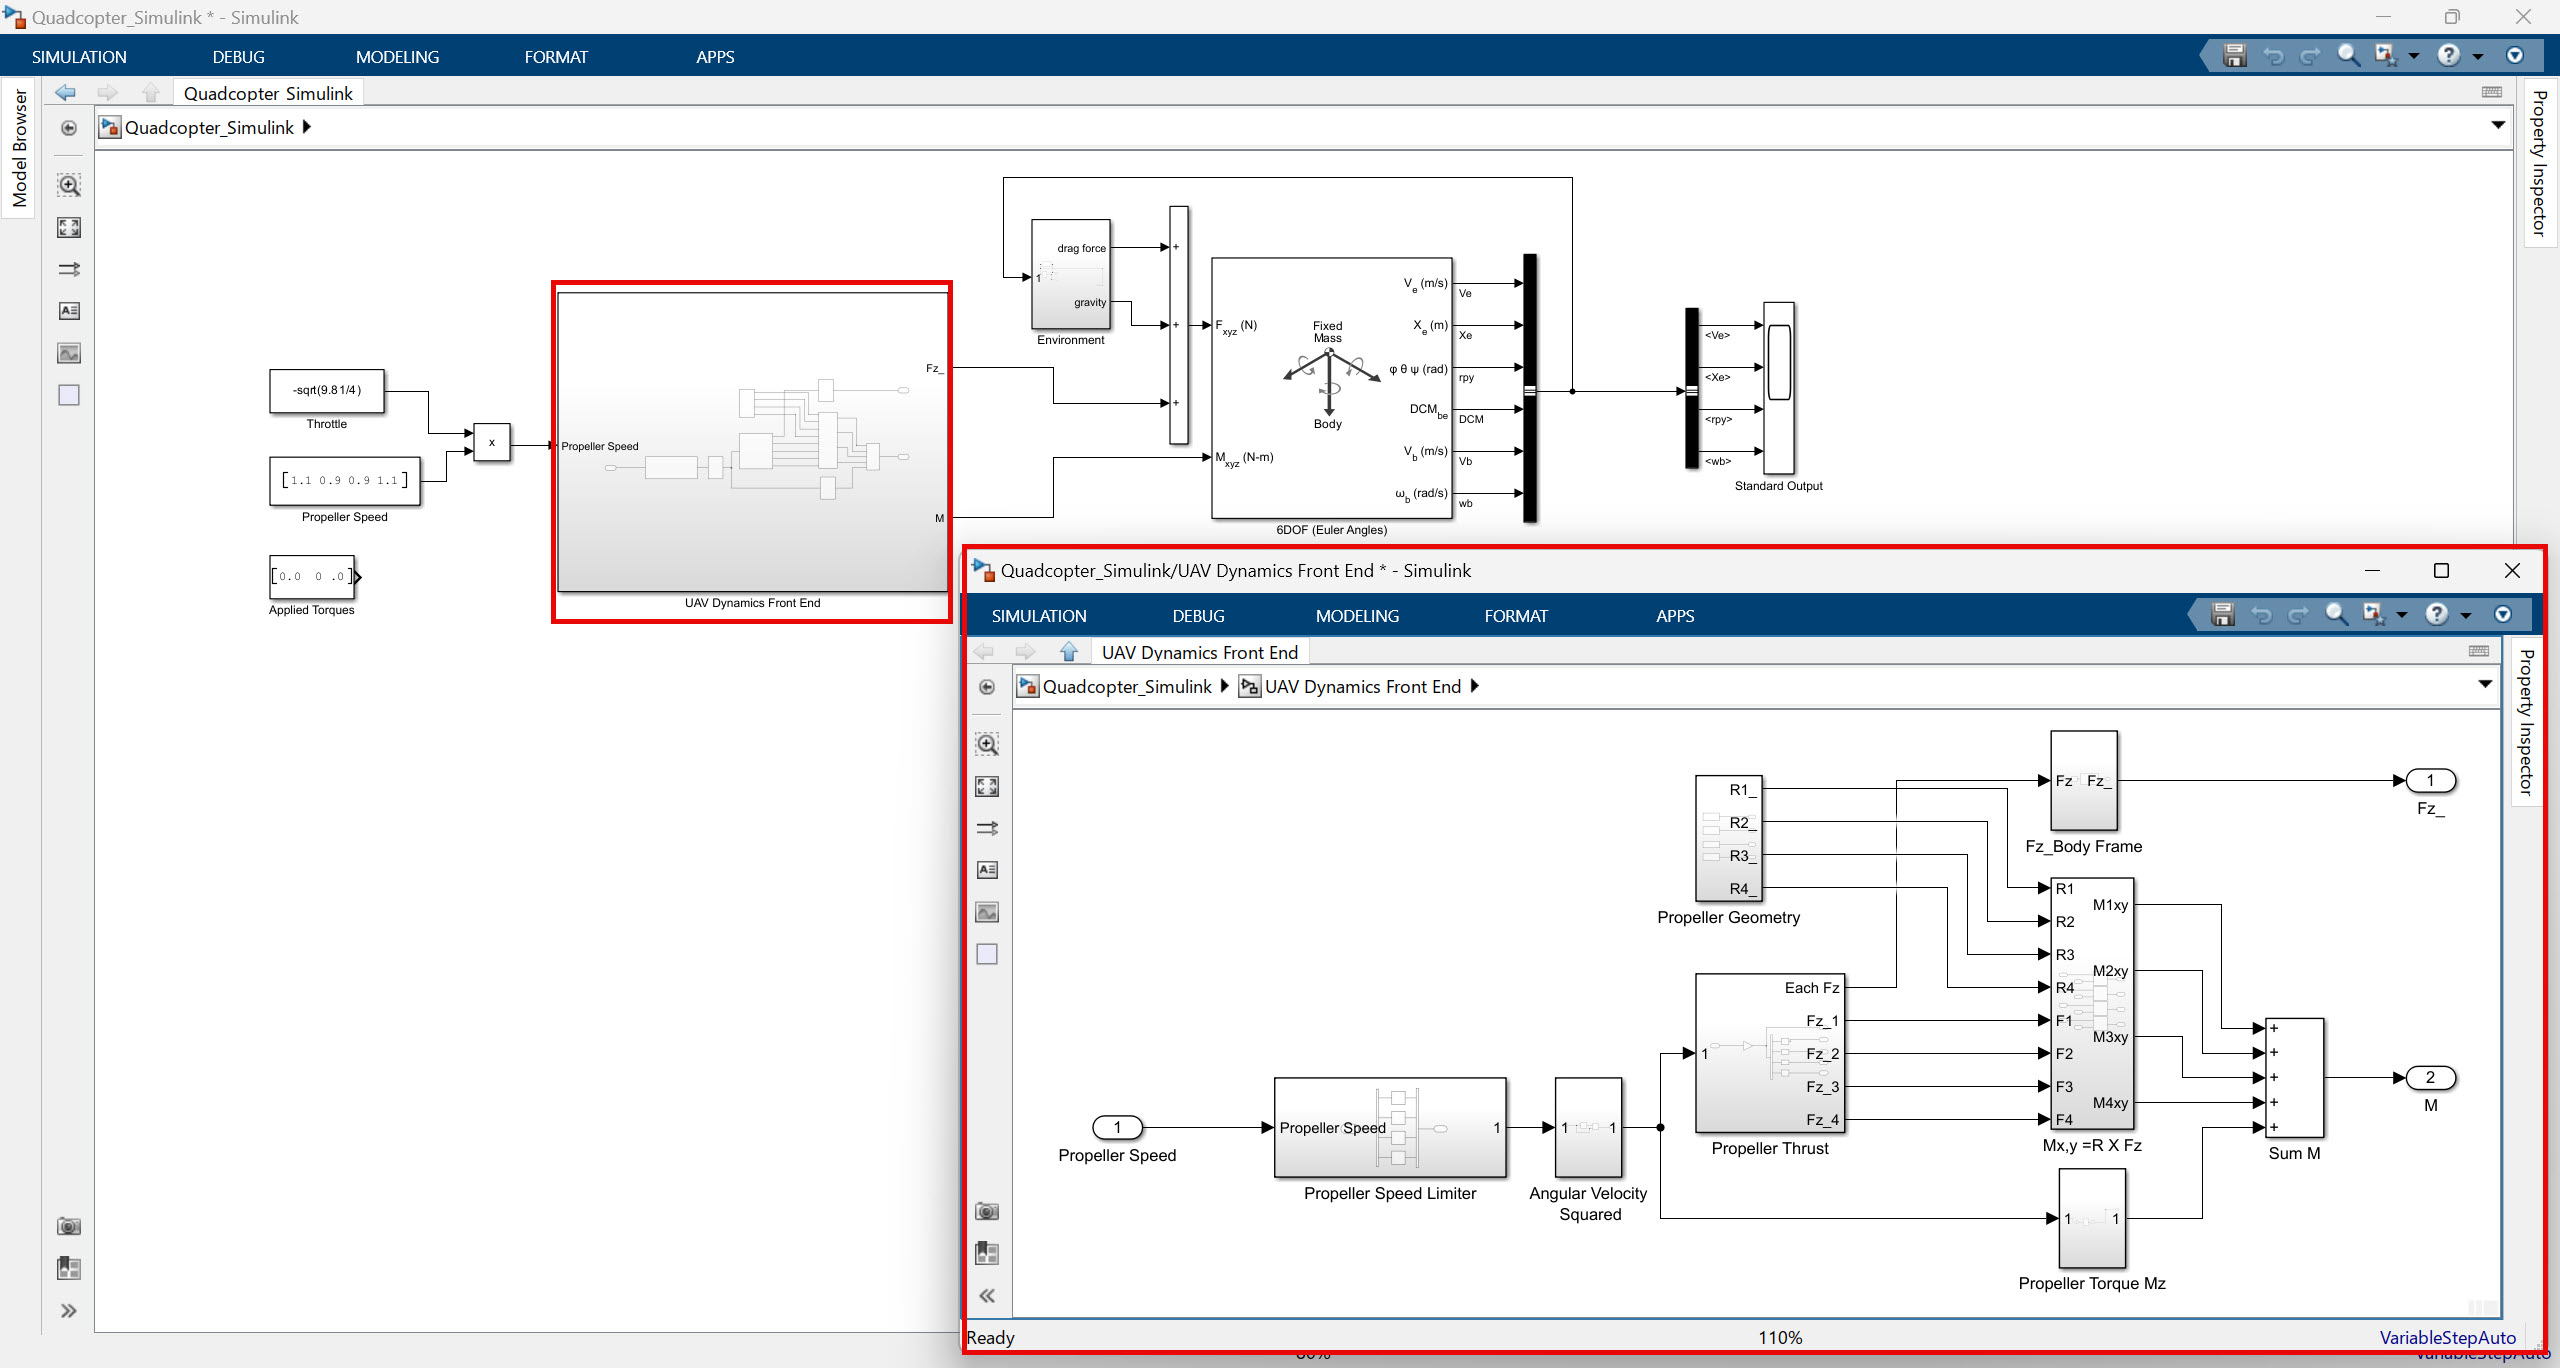The width and height of the screenshot is (2560, 1368).
Task: Expand toolstrip circular arrow in main window
Action: pos(2515,56)
